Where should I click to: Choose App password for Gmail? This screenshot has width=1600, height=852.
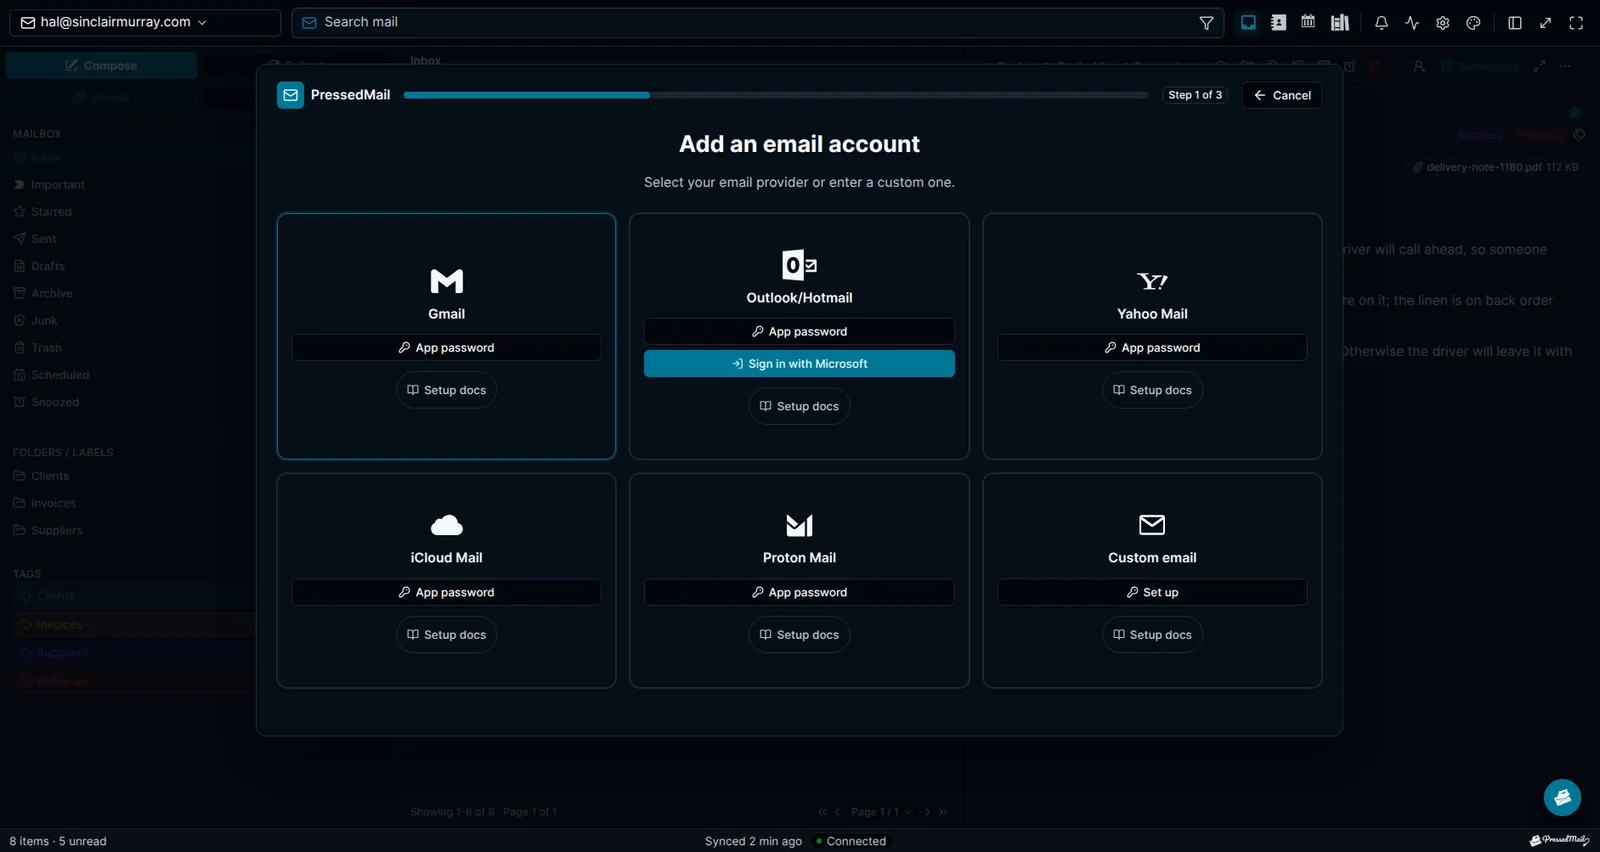point(446,348)
